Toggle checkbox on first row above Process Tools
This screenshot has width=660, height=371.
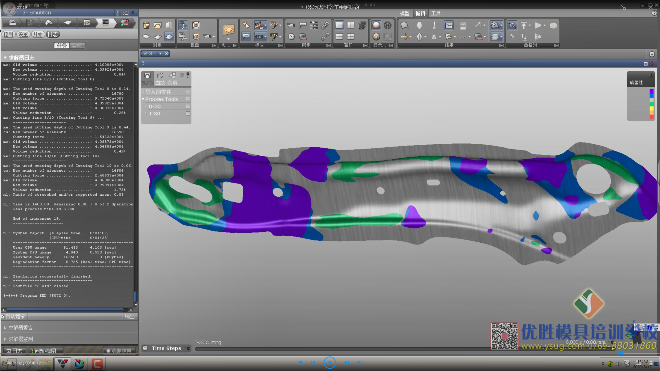click(x=188, y=91)
